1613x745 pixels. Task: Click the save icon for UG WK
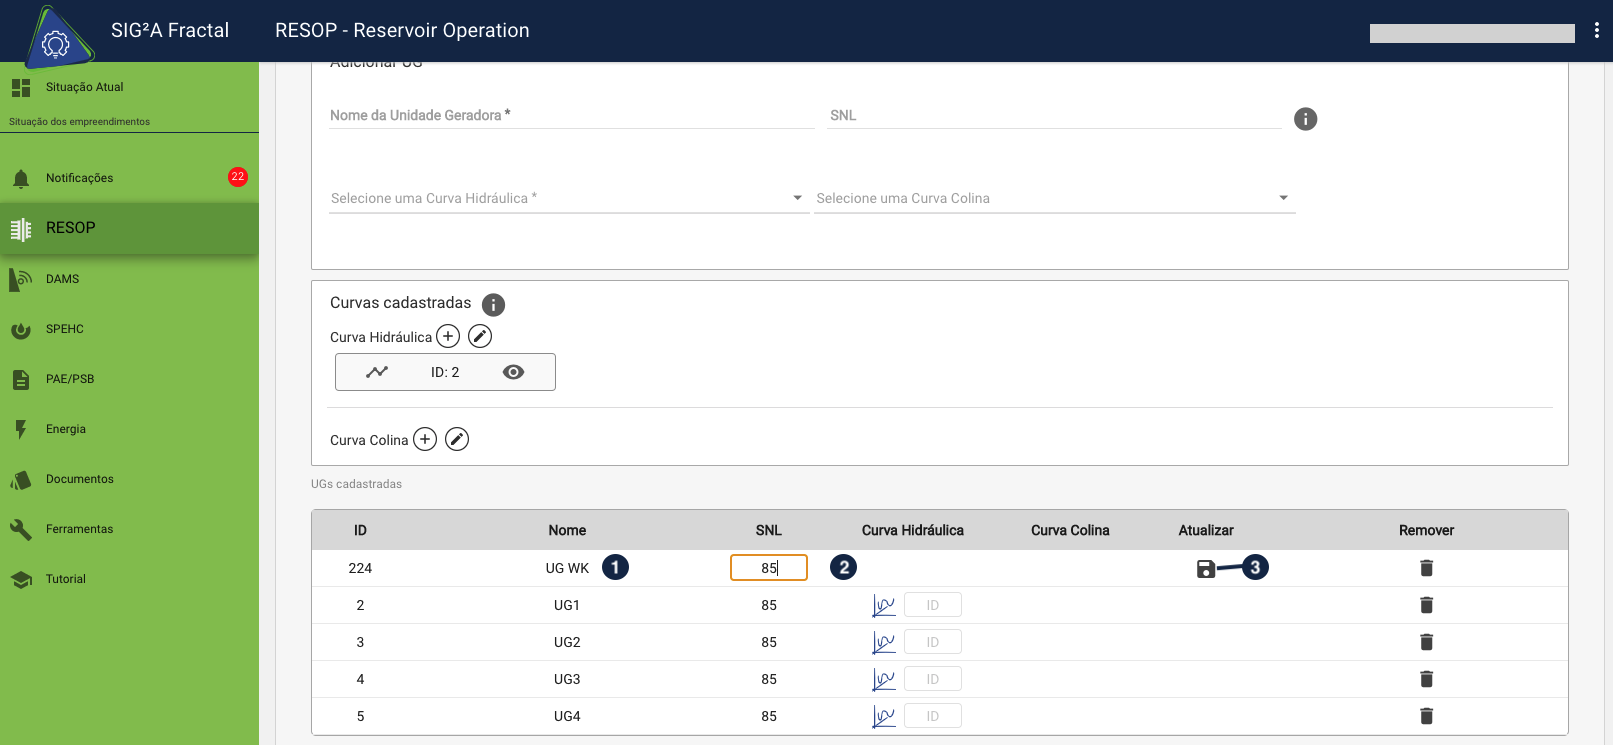pyautogui.click(x=1206, y=569)
